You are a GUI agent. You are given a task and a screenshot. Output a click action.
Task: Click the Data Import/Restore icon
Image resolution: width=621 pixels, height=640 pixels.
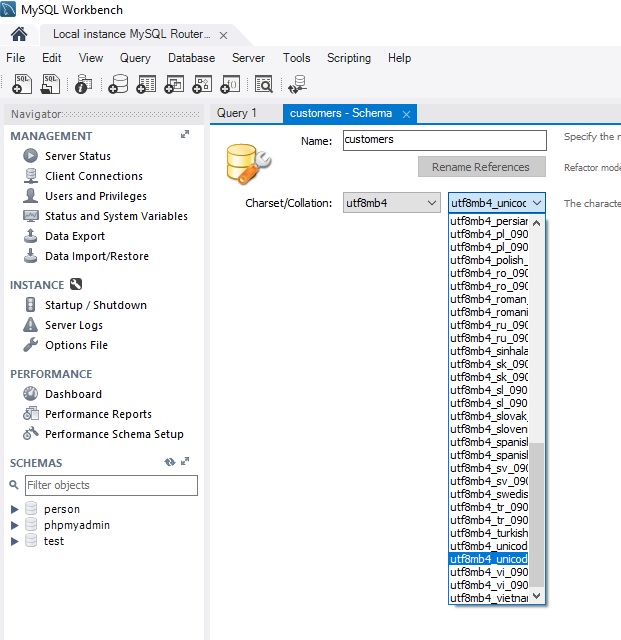click(x=30, y=256)
